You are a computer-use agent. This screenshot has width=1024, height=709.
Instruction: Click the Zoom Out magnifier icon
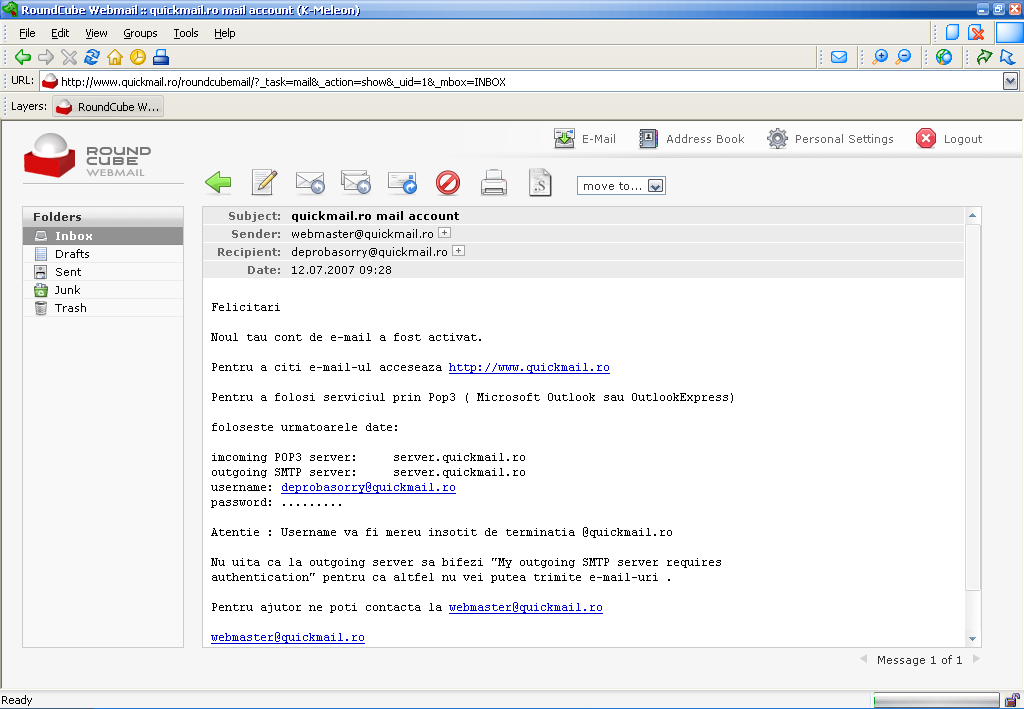pyautogui.click(x=903, y=57)
